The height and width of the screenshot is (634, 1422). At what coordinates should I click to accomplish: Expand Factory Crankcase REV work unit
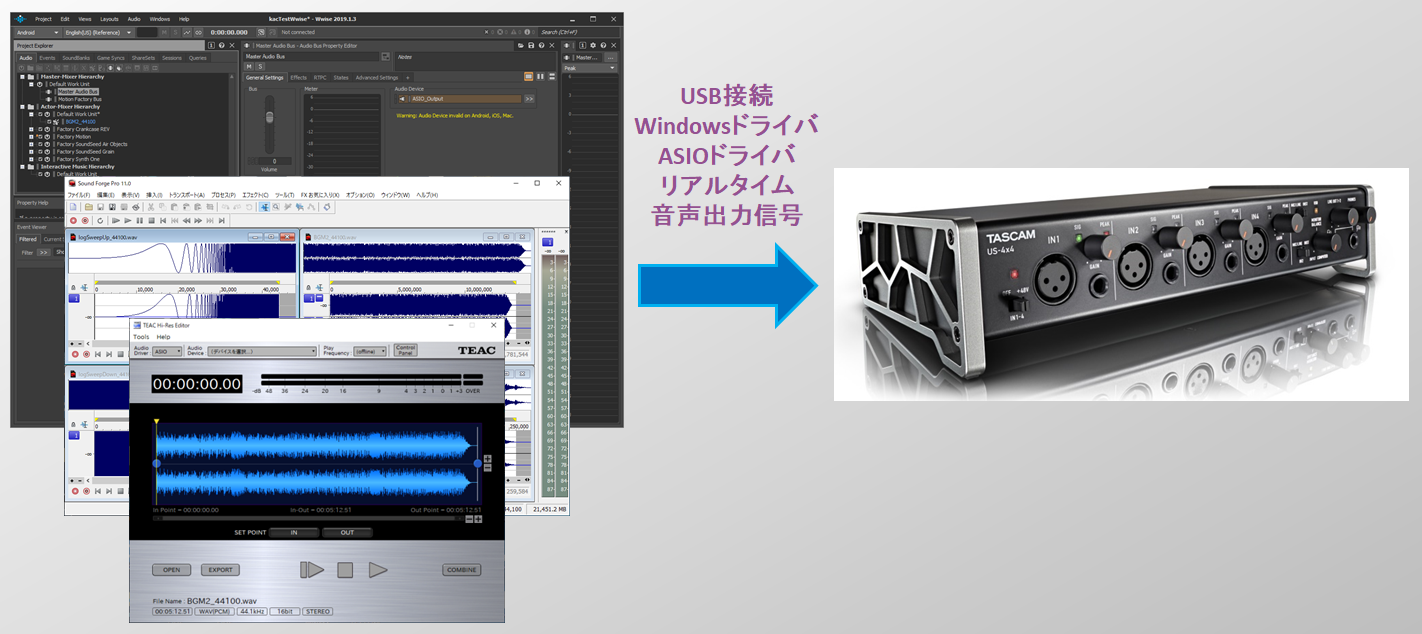[x=31, y=129]
